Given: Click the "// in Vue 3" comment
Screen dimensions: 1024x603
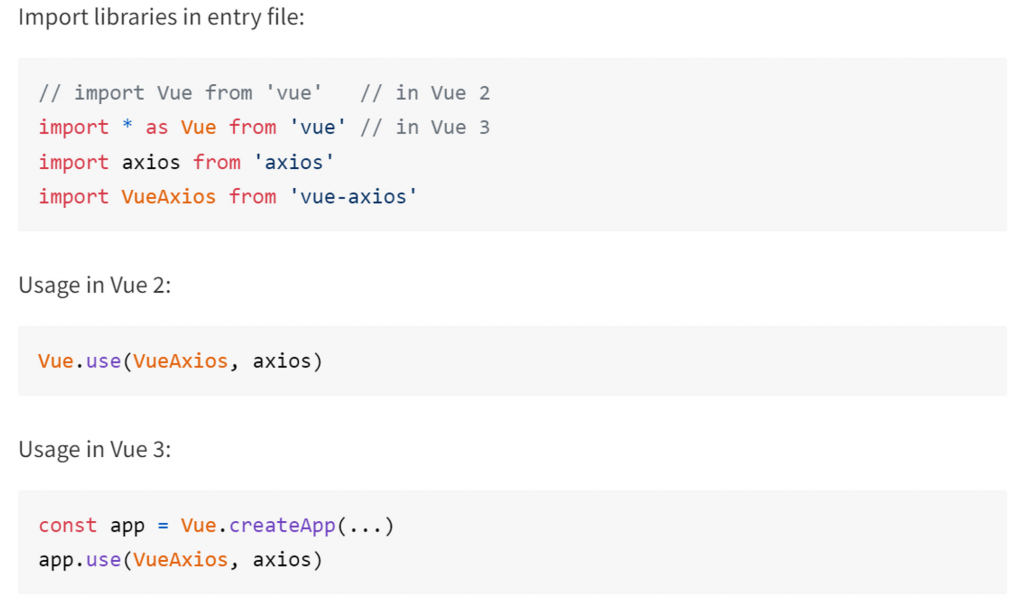Looking at the screenshot, I should tap(425, 127).
